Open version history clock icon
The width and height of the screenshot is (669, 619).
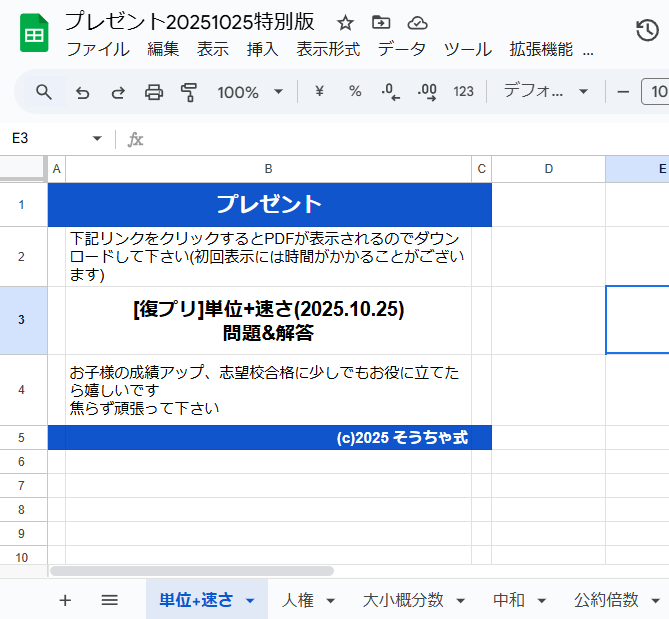(x=647, y=30)
